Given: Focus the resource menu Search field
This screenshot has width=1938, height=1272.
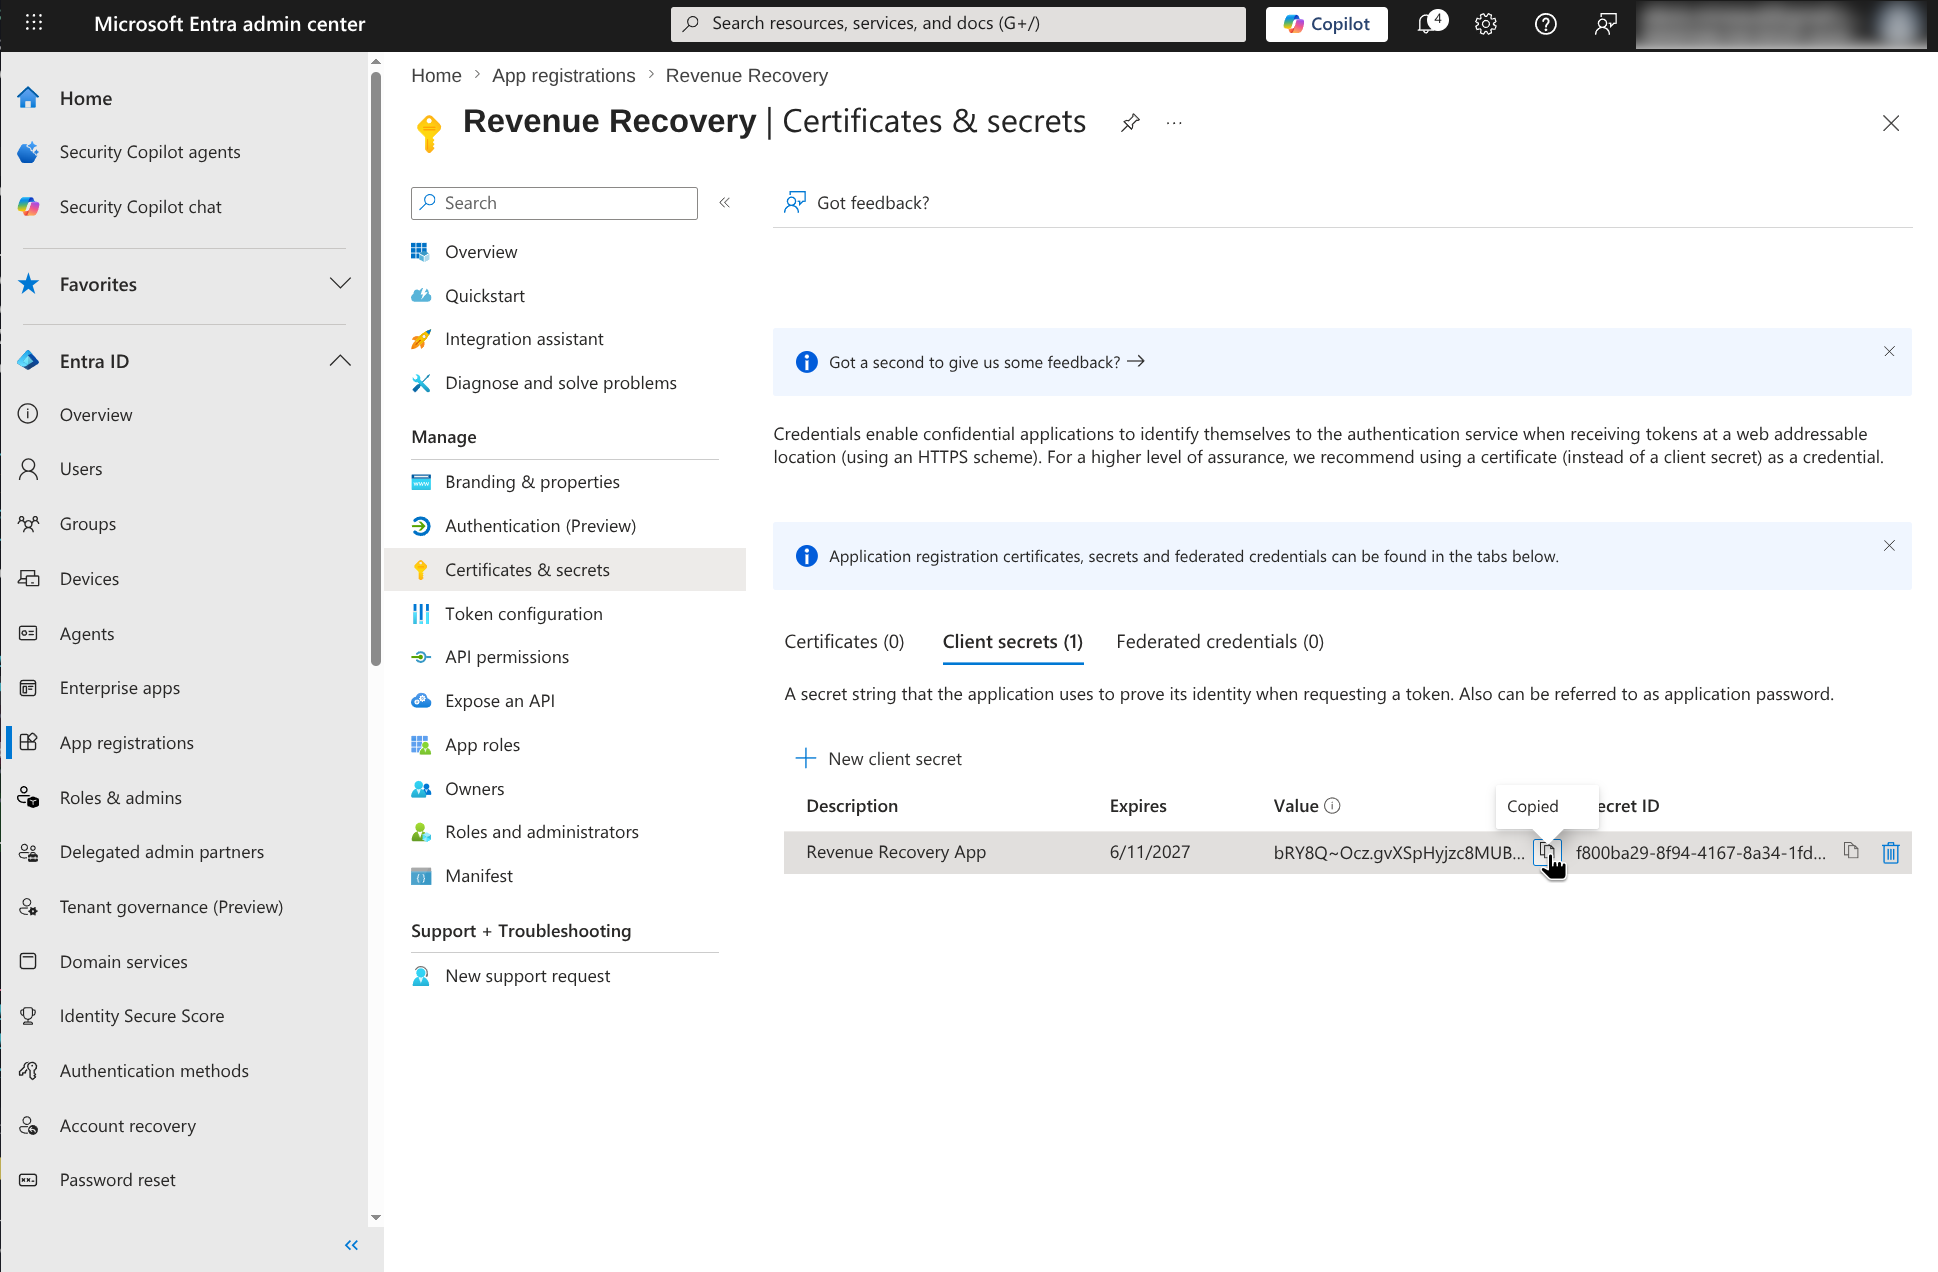Looking at the screenshot, I should (x=554, y=203).
